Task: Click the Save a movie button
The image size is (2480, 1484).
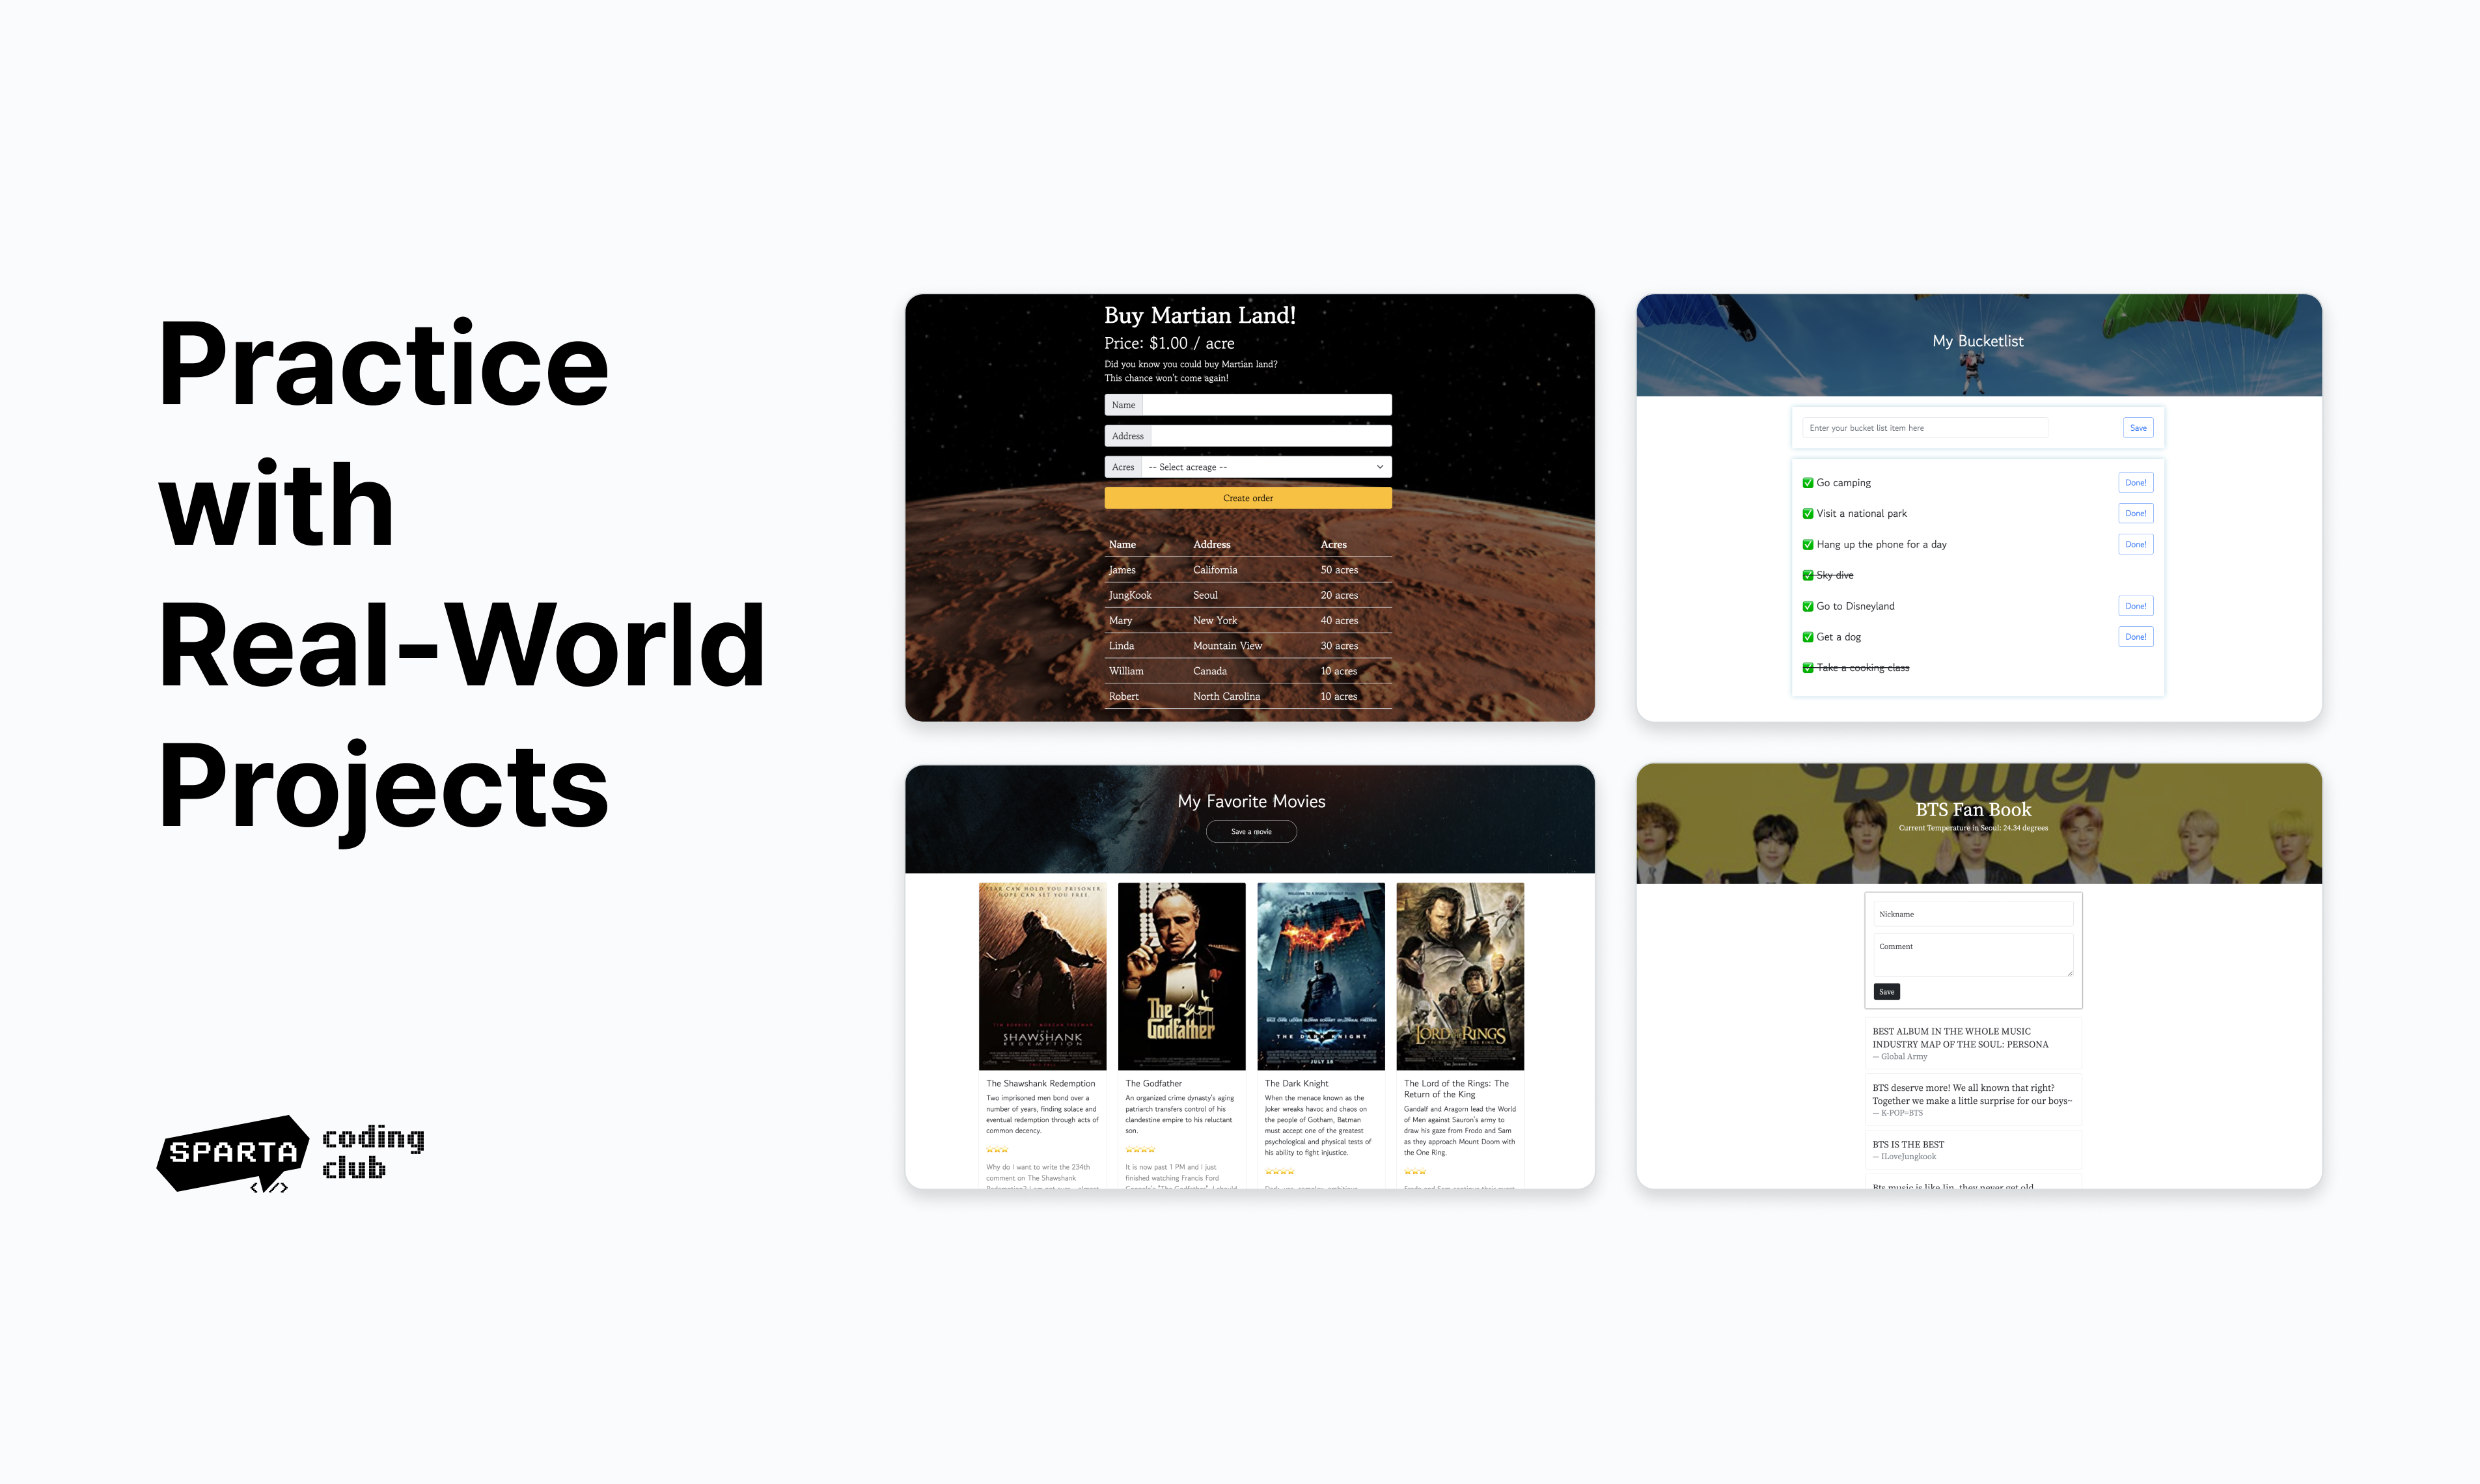Action: pos(1251,832)
